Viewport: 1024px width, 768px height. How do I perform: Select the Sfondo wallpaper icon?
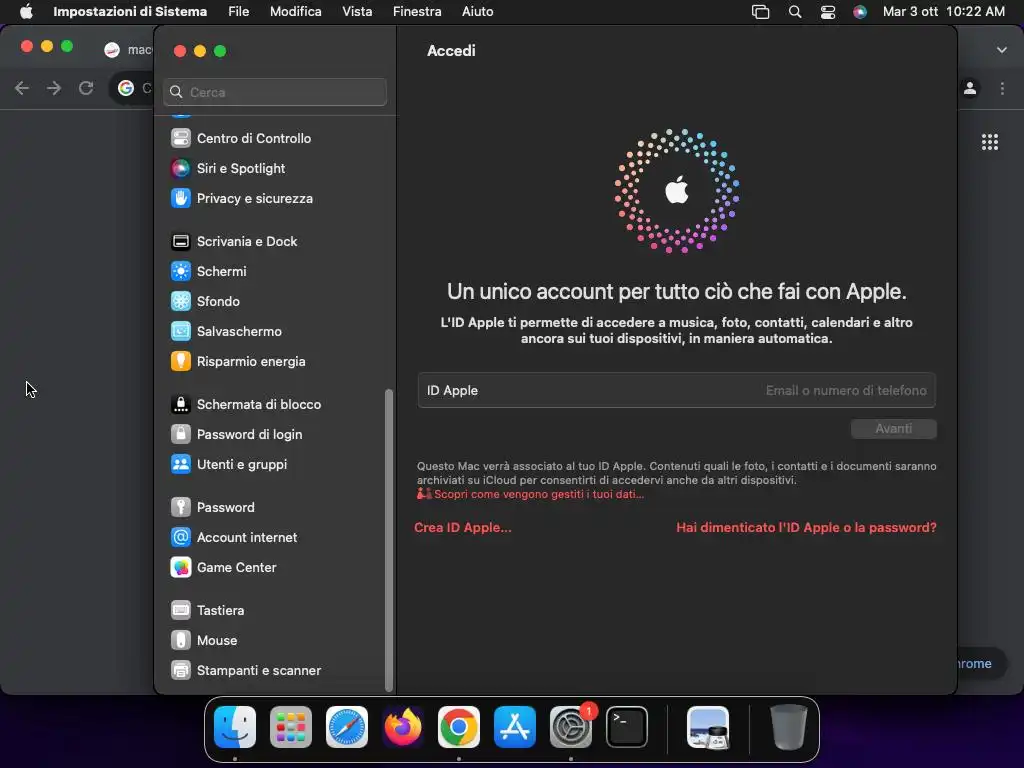[x=181, y=302]
